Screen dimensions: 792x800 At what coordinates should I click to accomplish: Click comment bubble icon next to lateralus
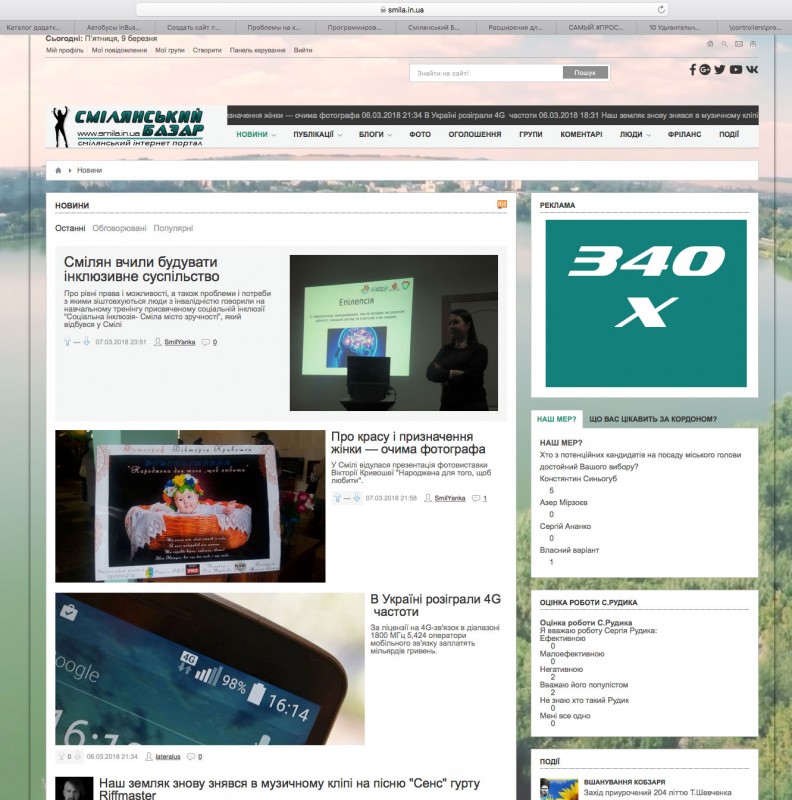click(191, 757)
